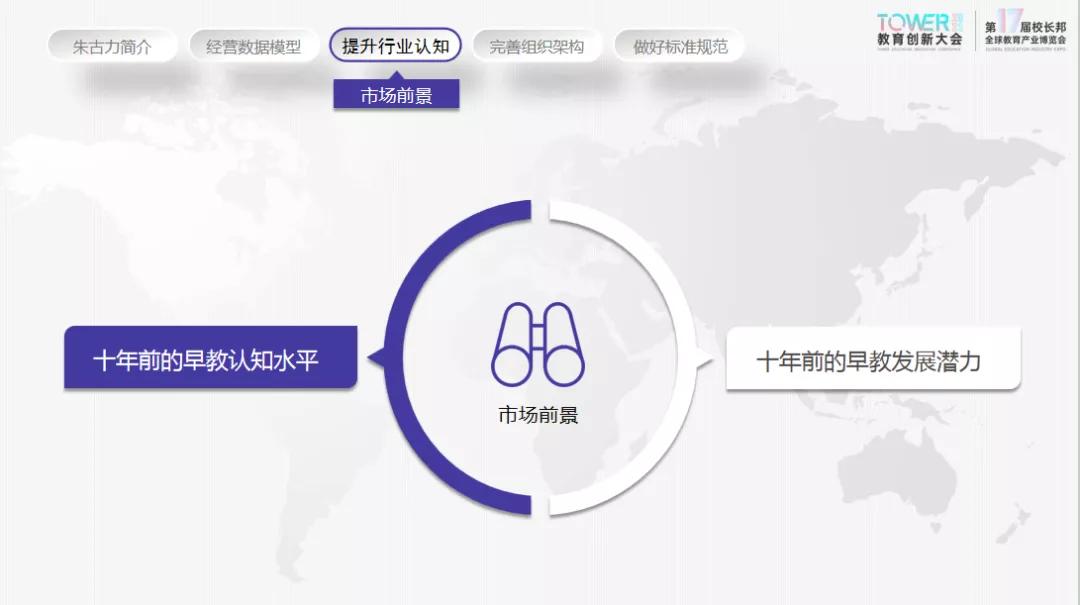Select the highlighted 提升行业认知 tab
Image resolution: width=1080 pixels, height=605 pixels.
[x=395, y=45]
